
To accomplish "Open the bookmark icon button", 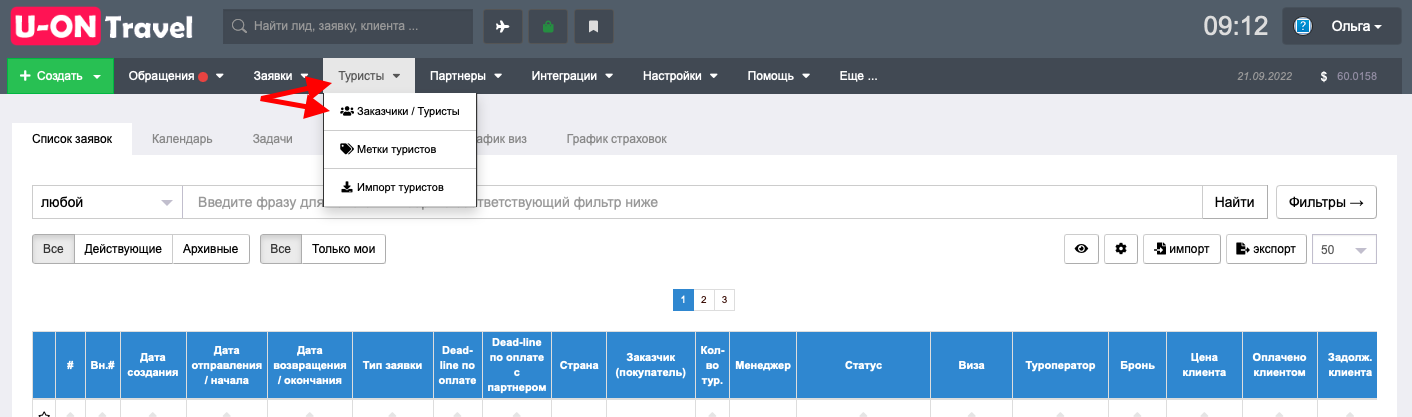I will (x=594, y=27).
